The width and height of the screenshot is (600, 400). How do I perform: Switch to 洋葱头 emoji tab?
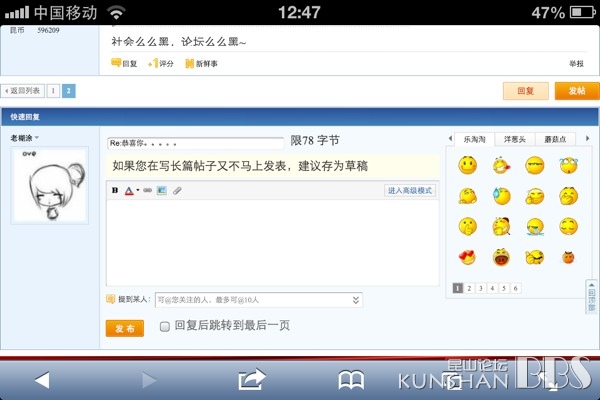coord(514,139)
